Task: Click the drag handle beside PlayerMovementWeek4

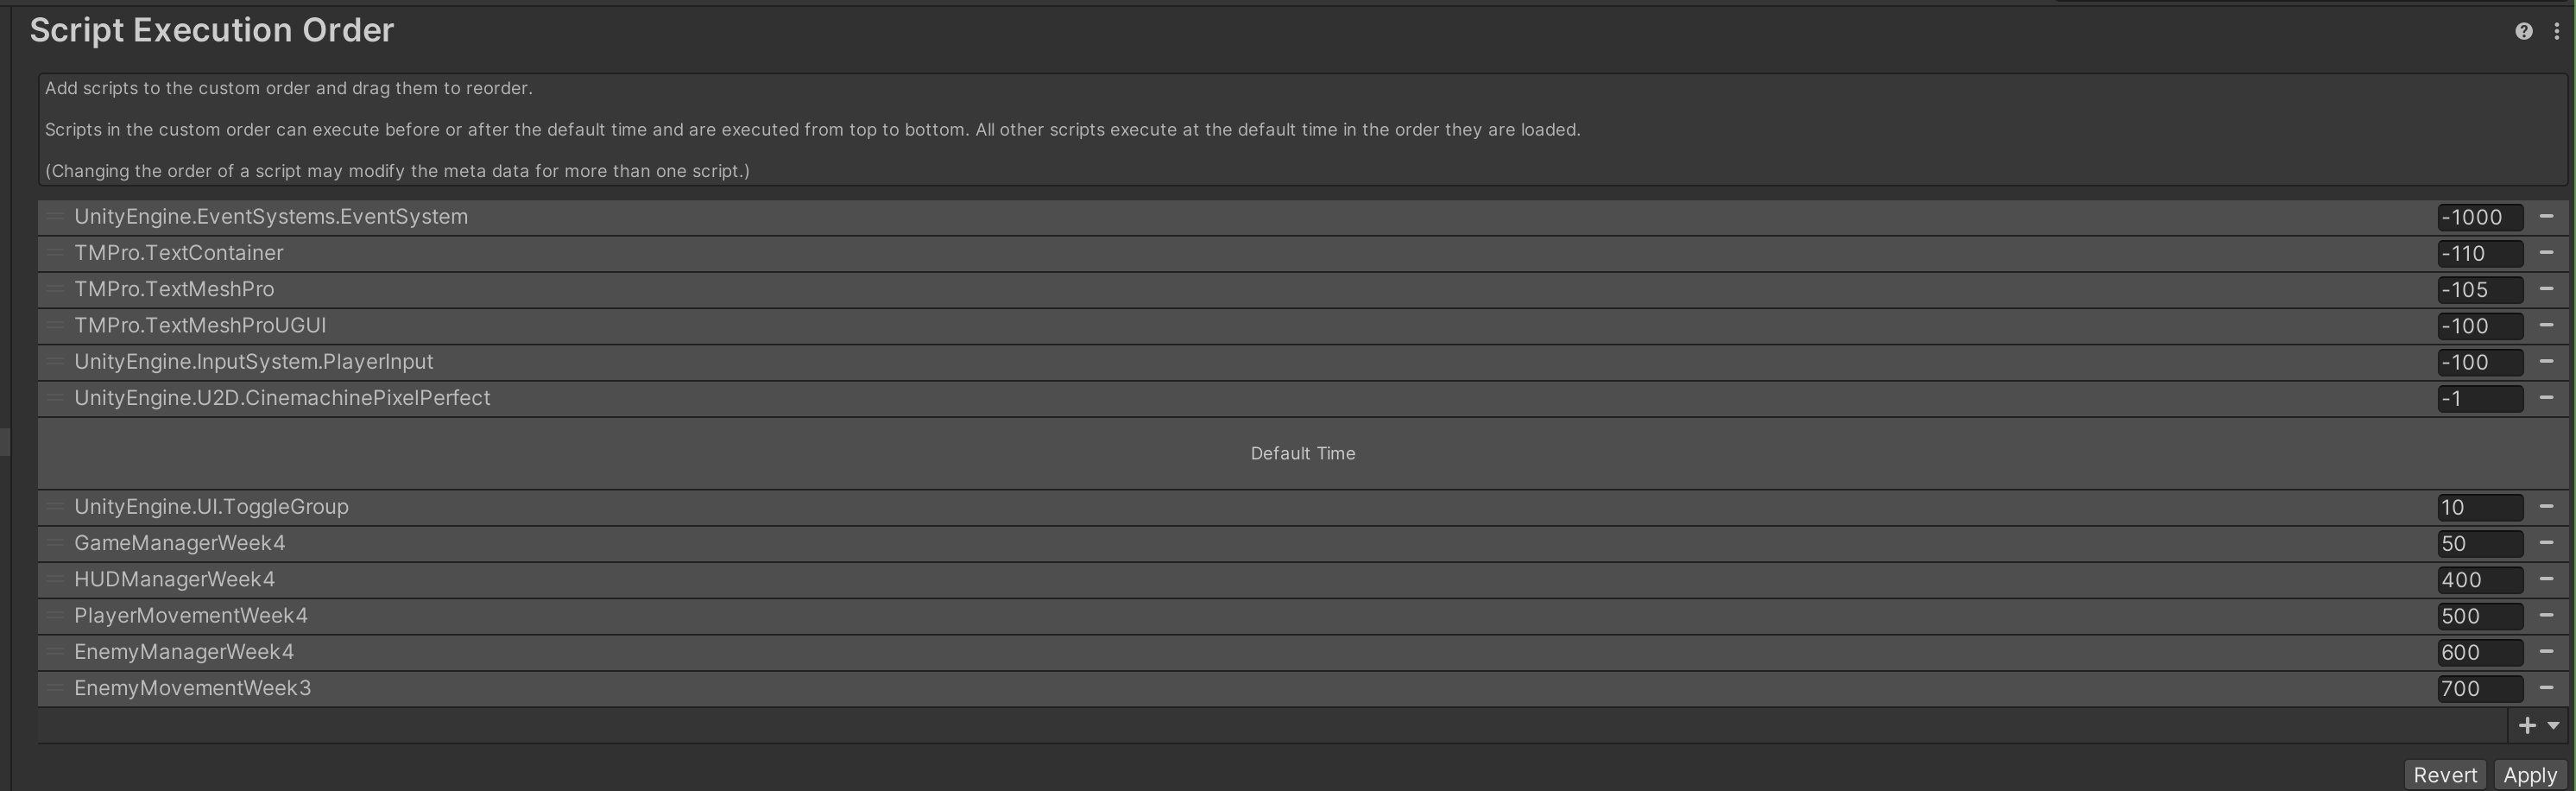Action: [55, 615]
